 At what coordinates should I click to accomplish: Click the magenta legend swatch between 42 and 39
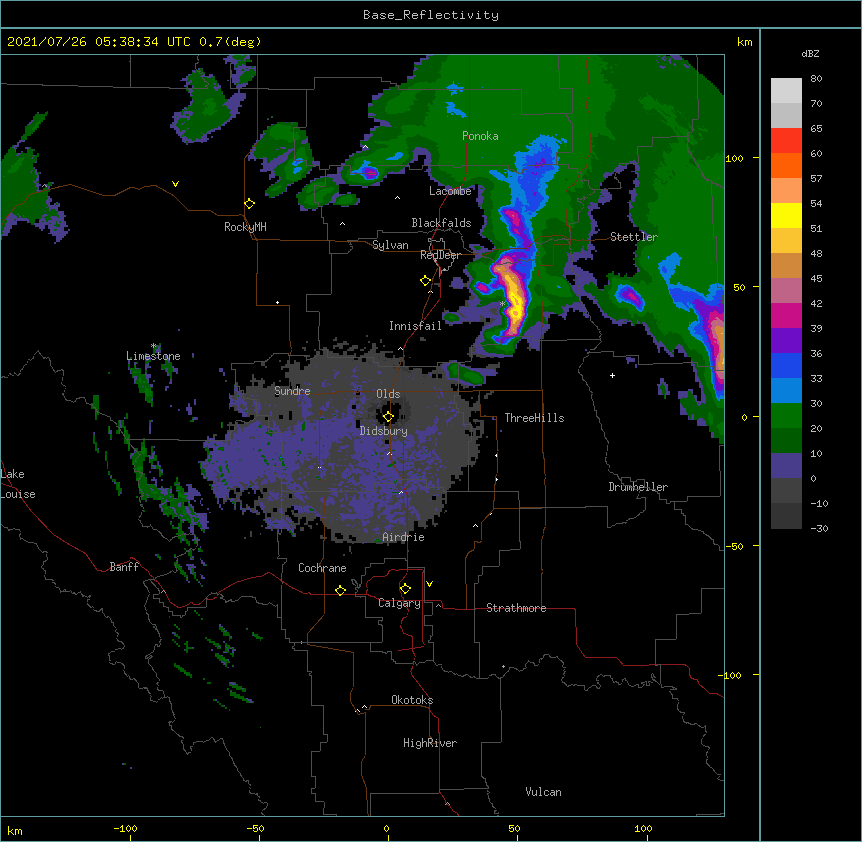[786, 315]
